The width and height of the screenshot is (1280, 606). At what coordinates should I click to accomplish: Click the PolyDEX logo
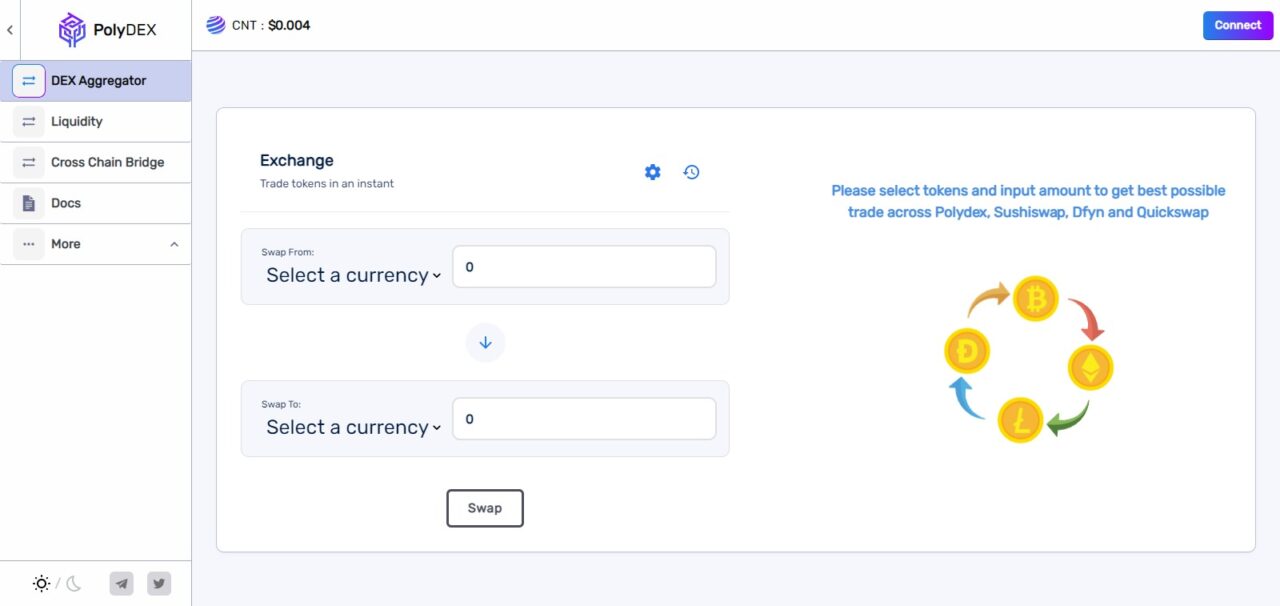click(107, 30)
